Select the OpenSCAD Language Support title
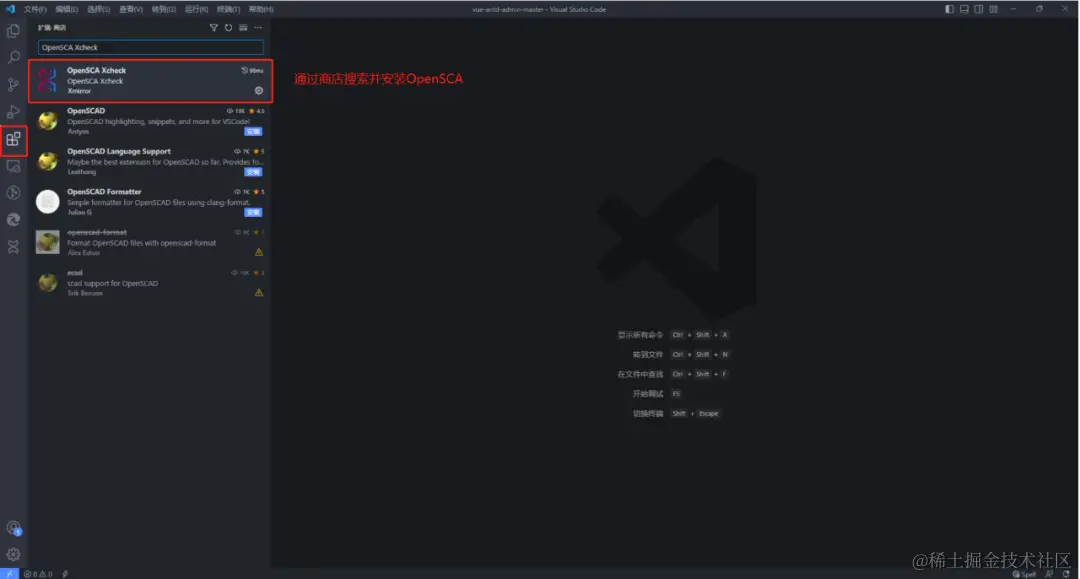The height and width of the screenshot is (579, 1080). [118, 151]
